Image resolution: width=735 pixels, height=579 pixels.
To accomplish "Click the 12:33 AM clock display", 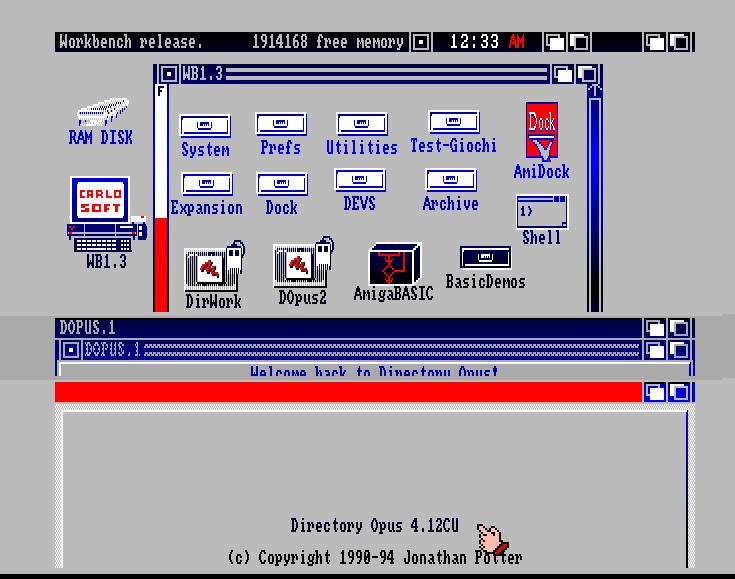I will point(487,42).
